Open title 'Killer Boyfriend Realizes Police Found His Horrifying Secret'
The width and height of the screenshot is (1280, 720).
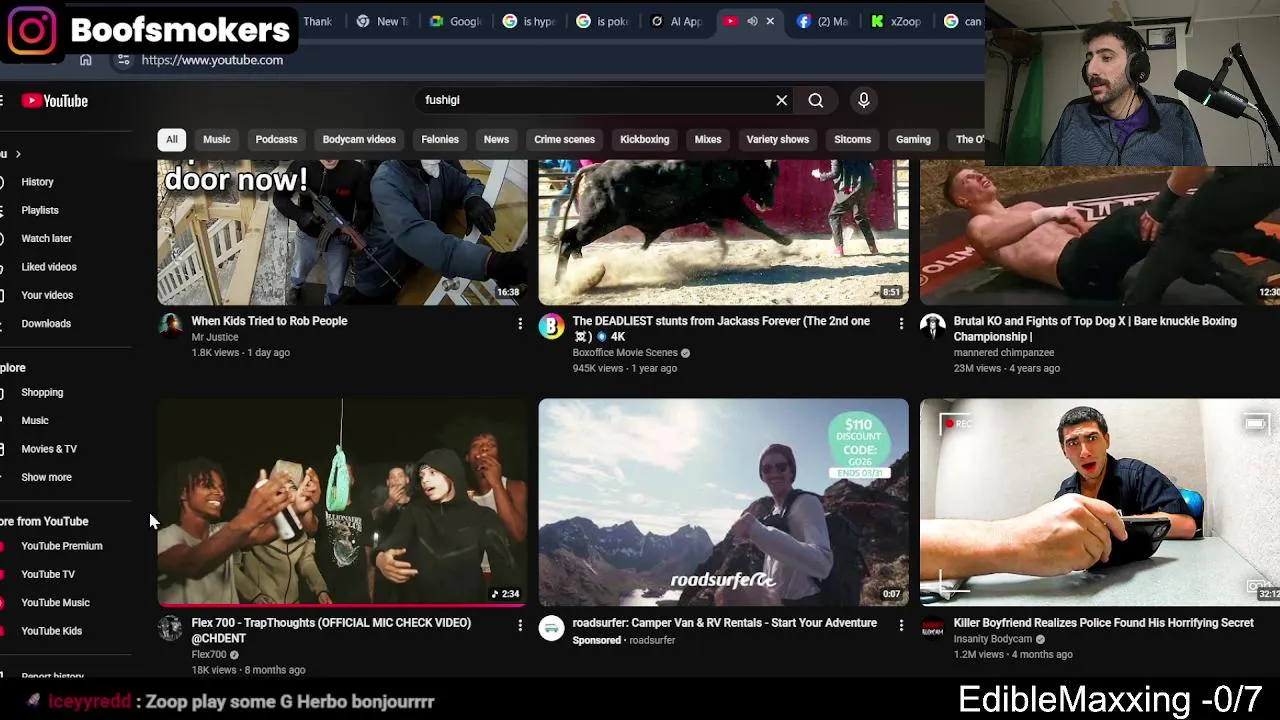click(x=1103, y=623)
